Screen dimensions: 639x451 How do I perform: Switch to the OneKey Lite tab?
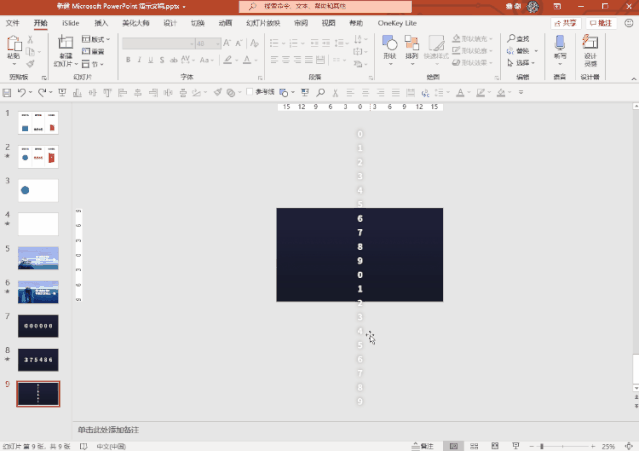coord(397,23)
